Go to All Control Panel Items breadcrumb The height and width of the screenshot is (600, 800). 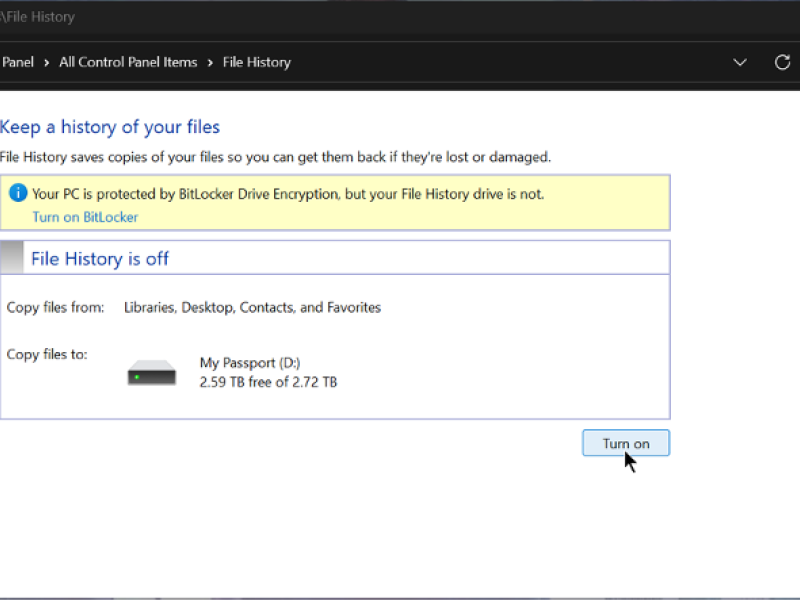coord(128,62)
